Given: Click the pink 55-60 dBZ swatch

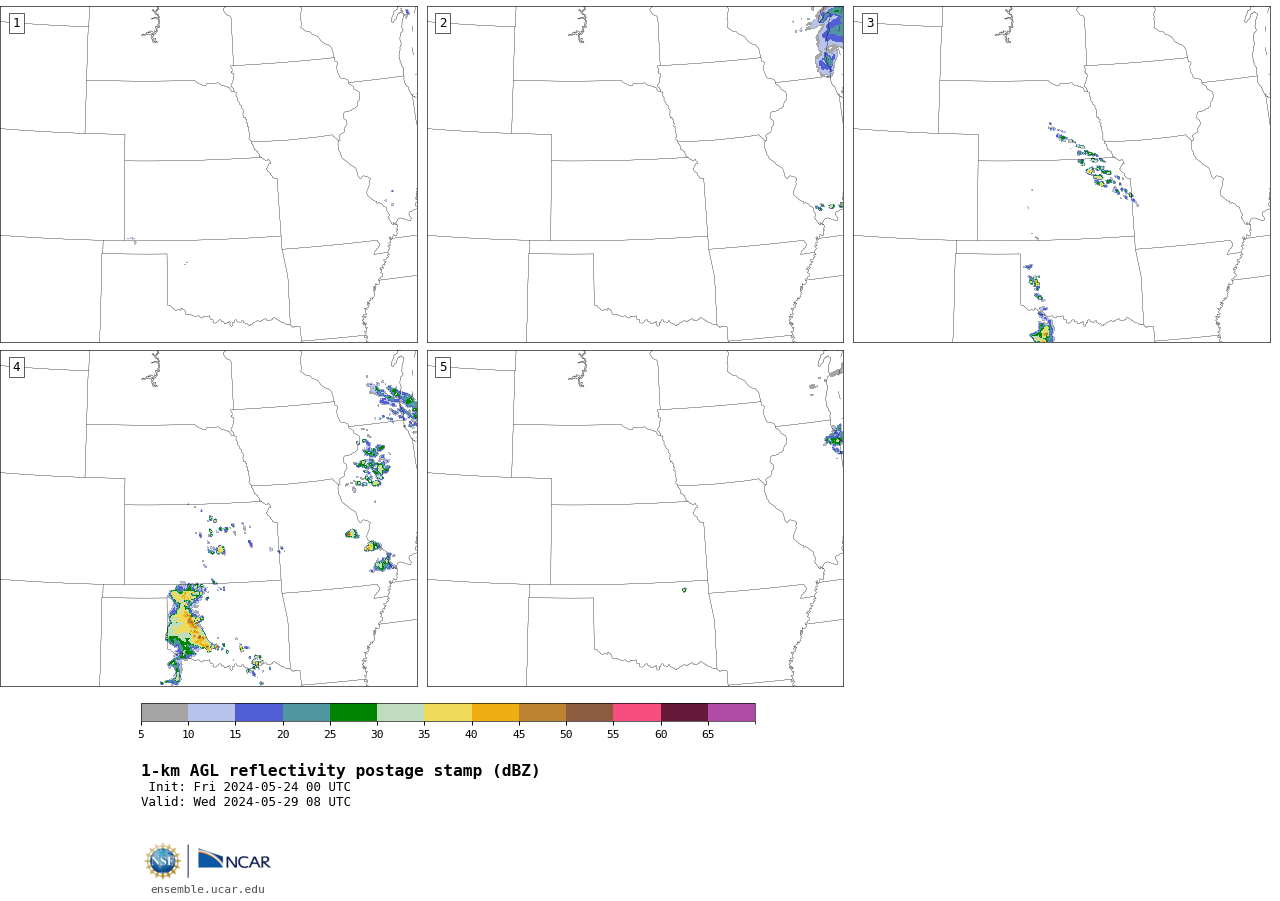Looking at the screenshot, I should point(637,712).
